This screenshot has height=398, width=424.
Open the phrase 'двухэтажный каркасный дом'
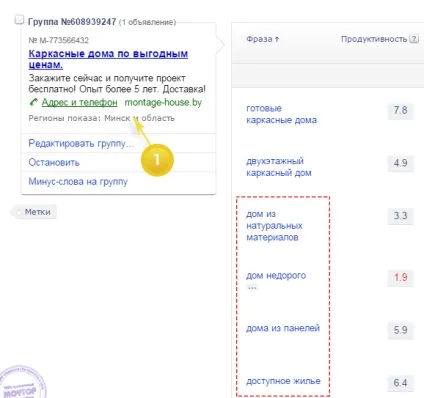coord(279,167)
